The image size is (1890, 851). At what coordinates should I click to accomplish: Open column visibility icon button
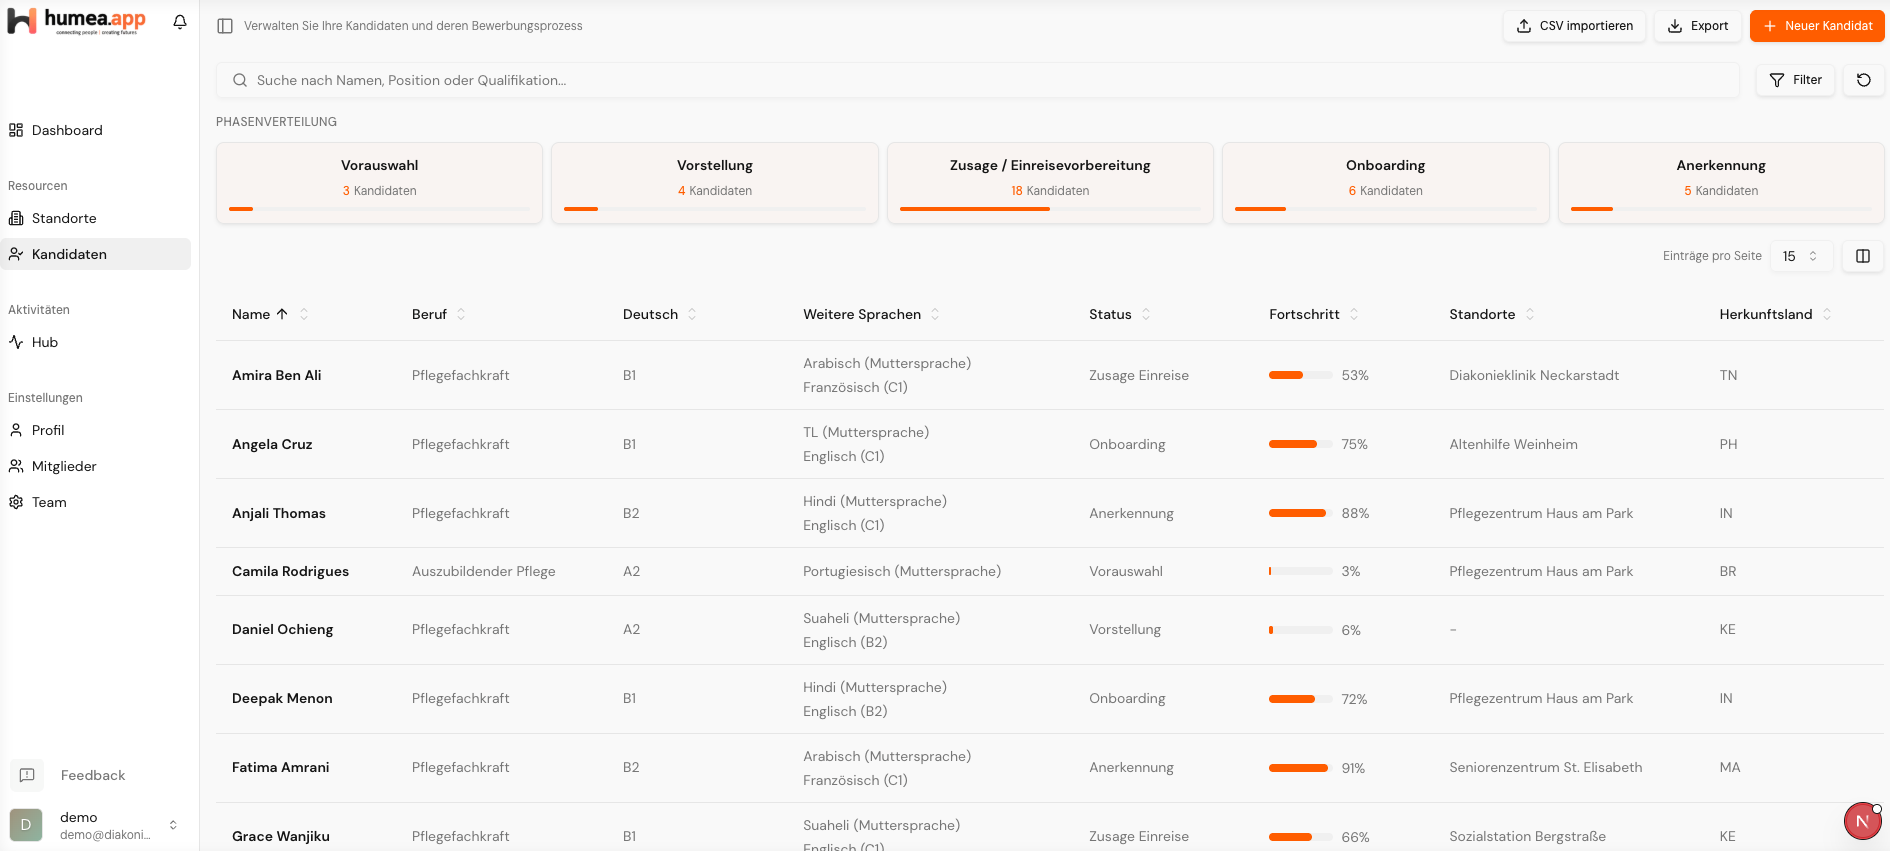tap(1863, 256)
